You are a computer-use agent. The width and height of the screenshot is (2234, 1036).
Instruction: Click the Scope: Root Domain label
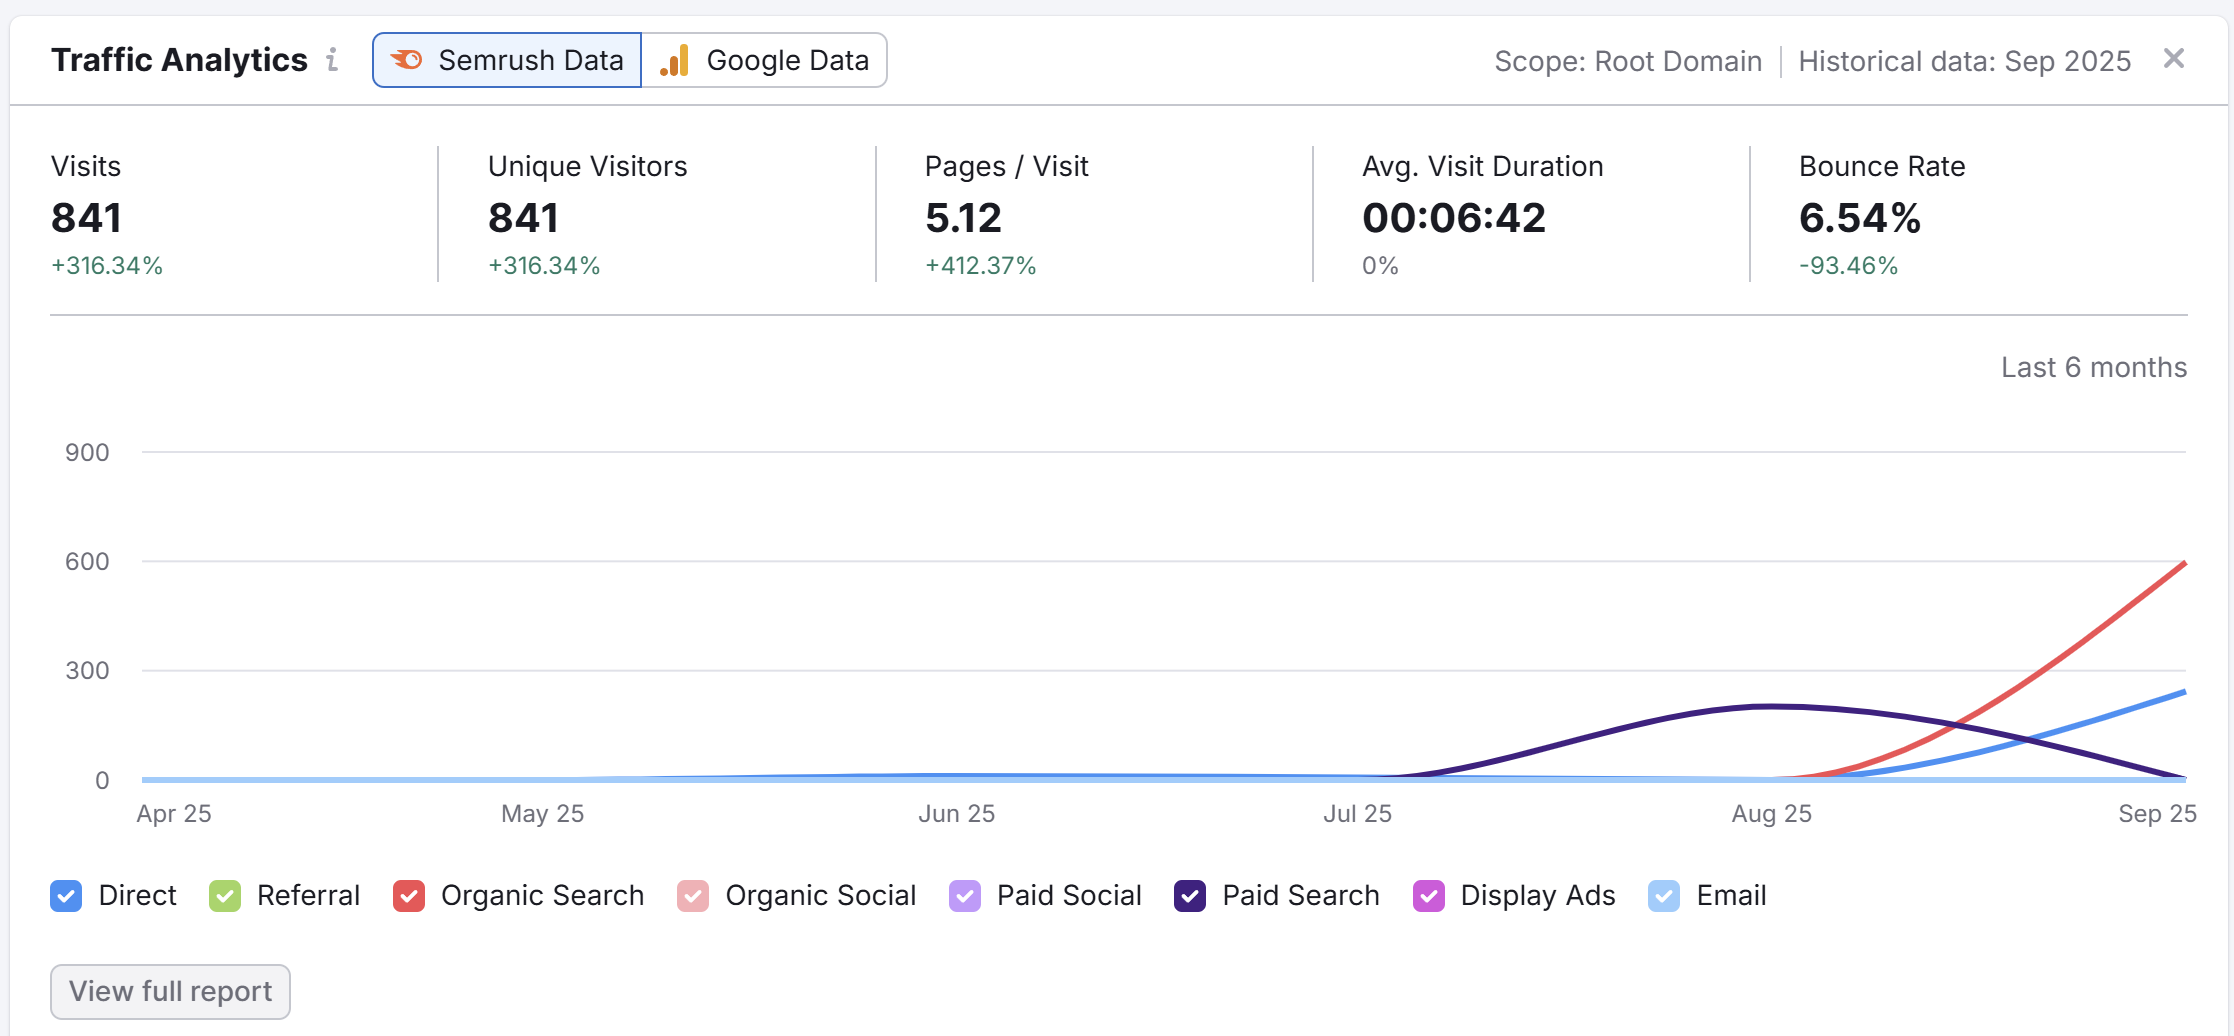click(x=1628, y=60)
